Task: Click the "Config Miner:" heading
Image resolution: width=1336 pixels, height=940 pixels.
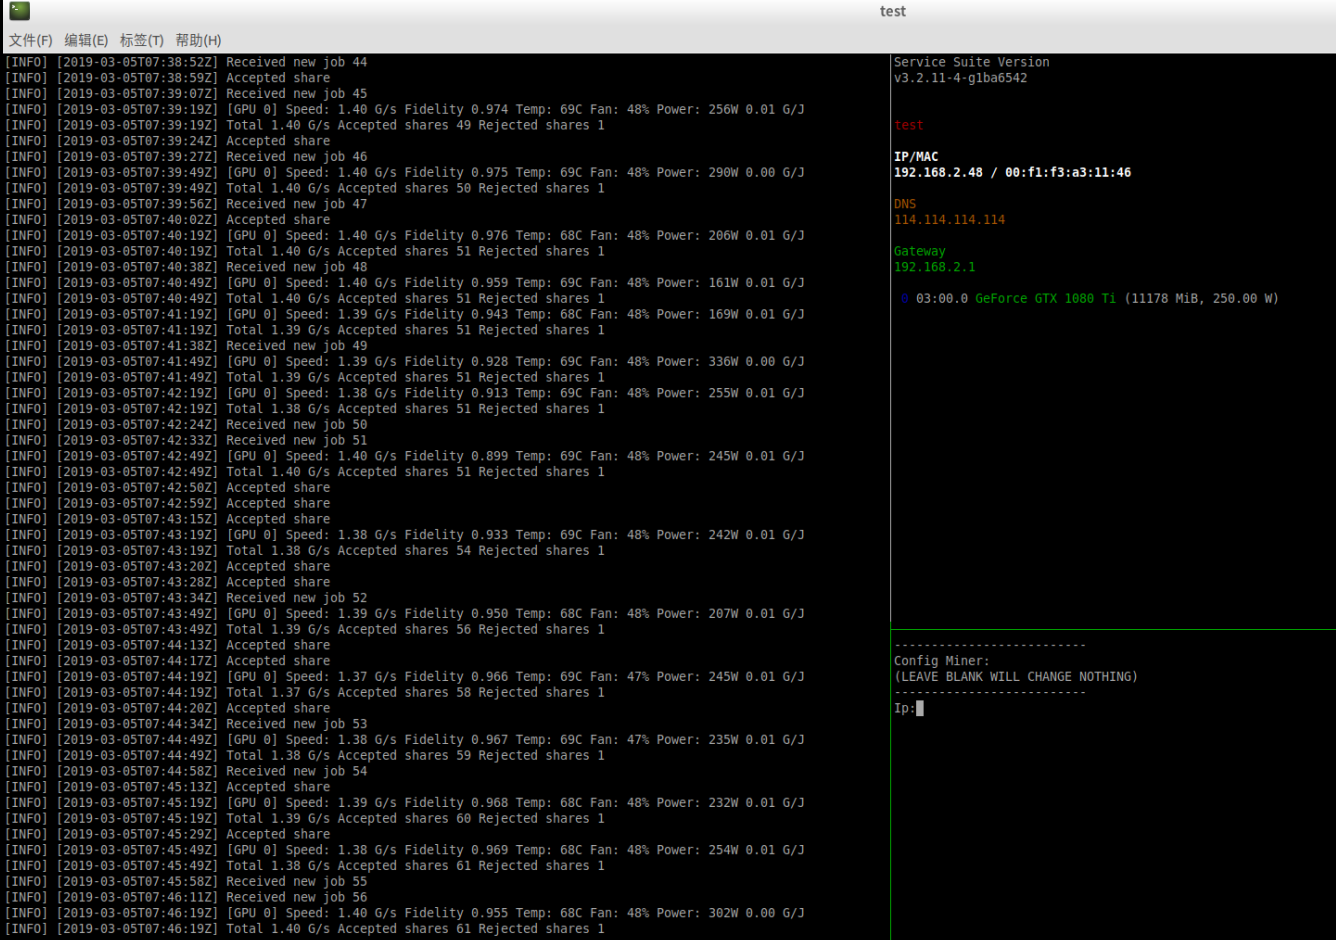Action: click(x=941, y=661)
